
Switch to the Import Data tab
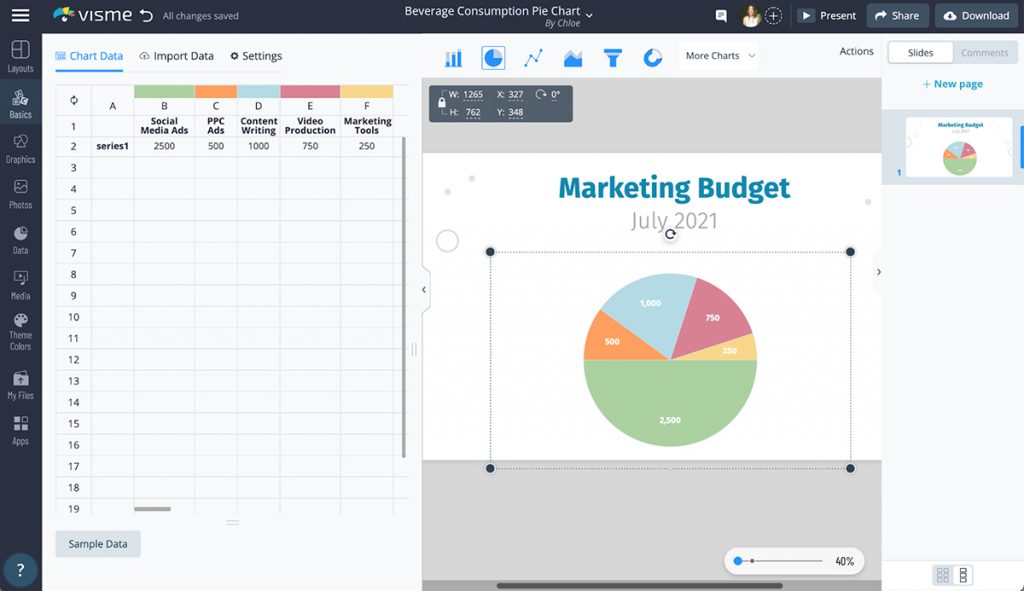(176, 56)
